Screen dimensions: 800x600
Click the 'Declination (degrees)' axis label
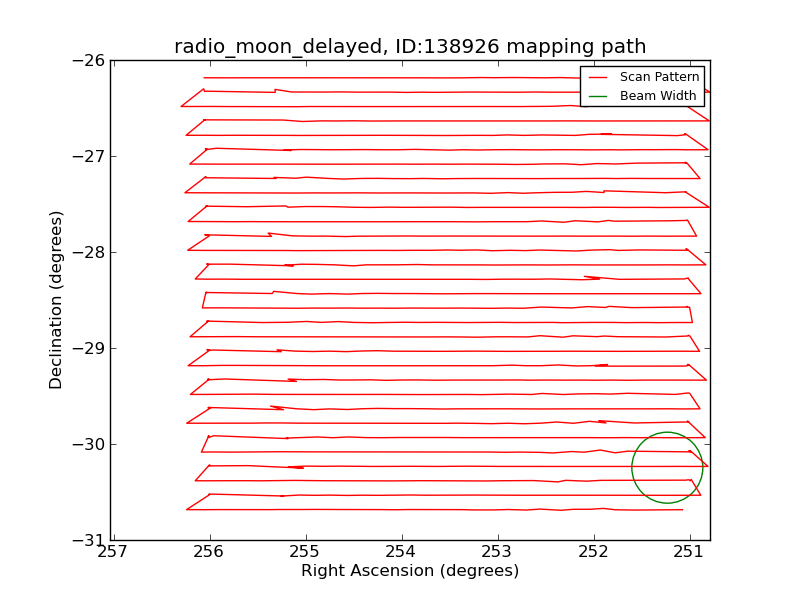pyautogui.click(x=57, y=300)
